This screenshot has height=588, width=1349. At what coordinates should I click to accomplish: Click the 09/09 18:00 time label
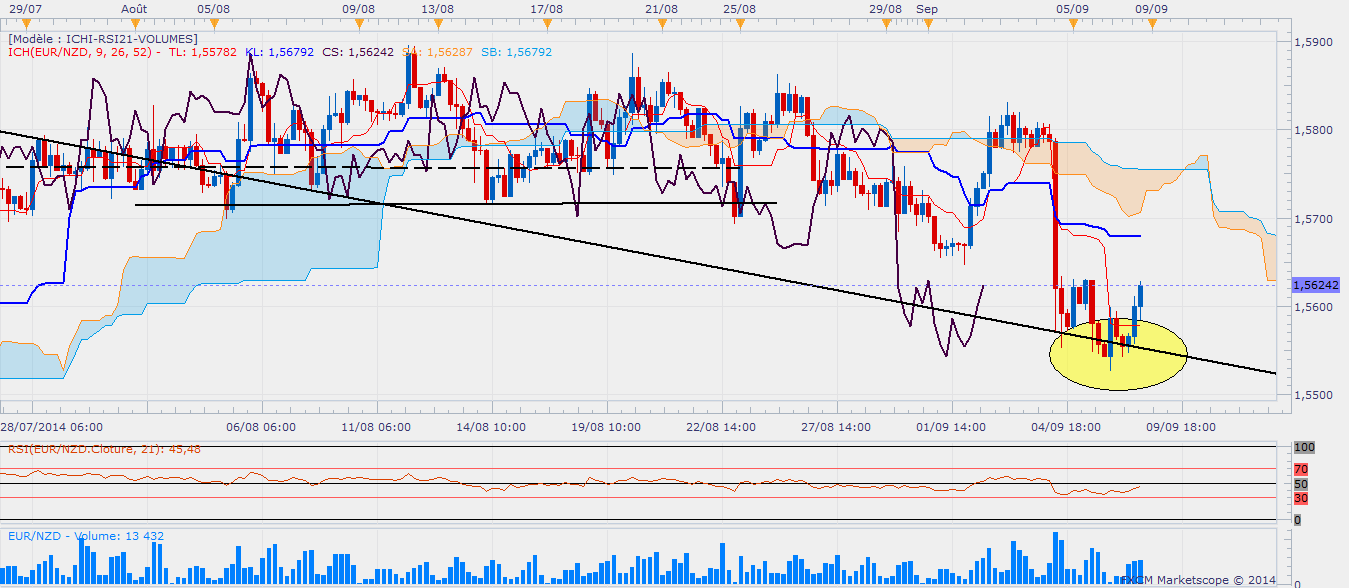[x=1181, y=426]
